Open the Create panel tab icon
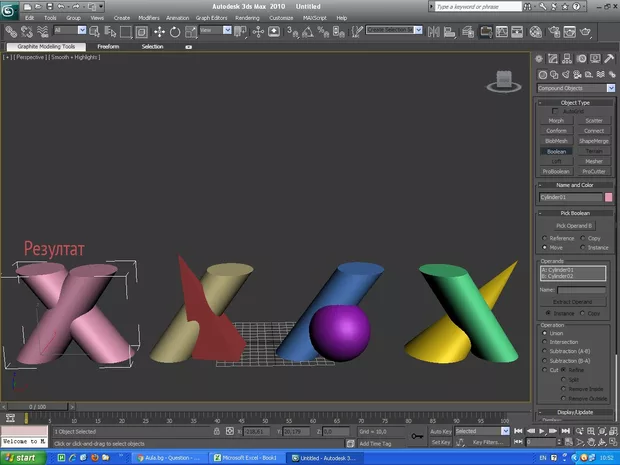This screenshot has width=620, height=465. [x=540, y=60]
